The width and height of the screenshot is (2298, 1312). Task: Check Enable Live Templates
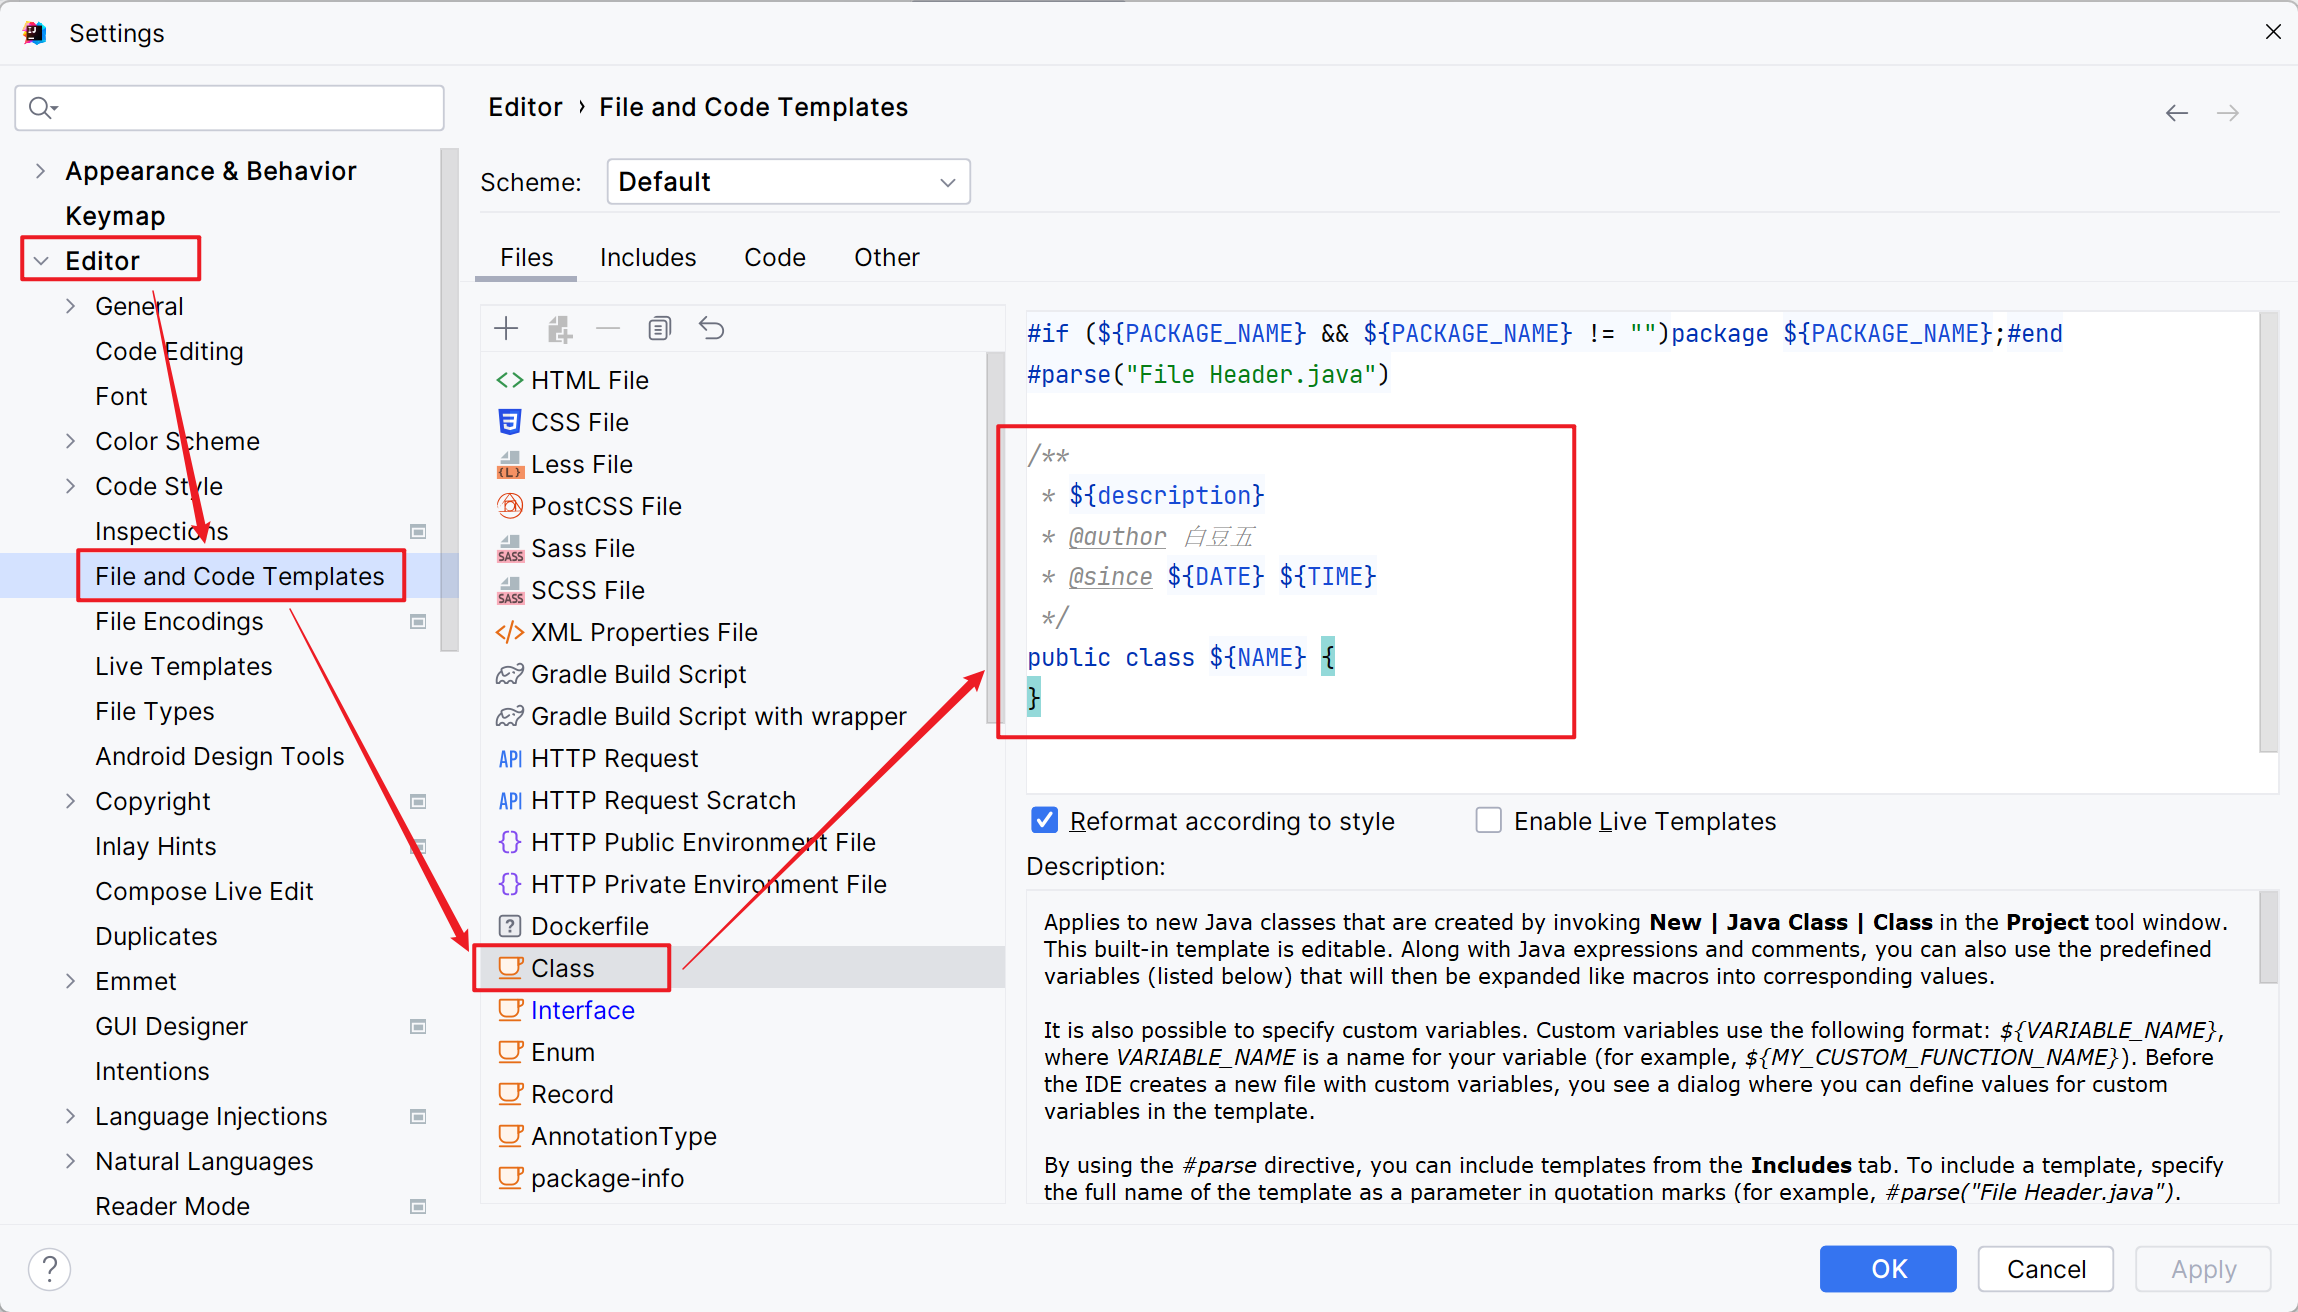1488,821
